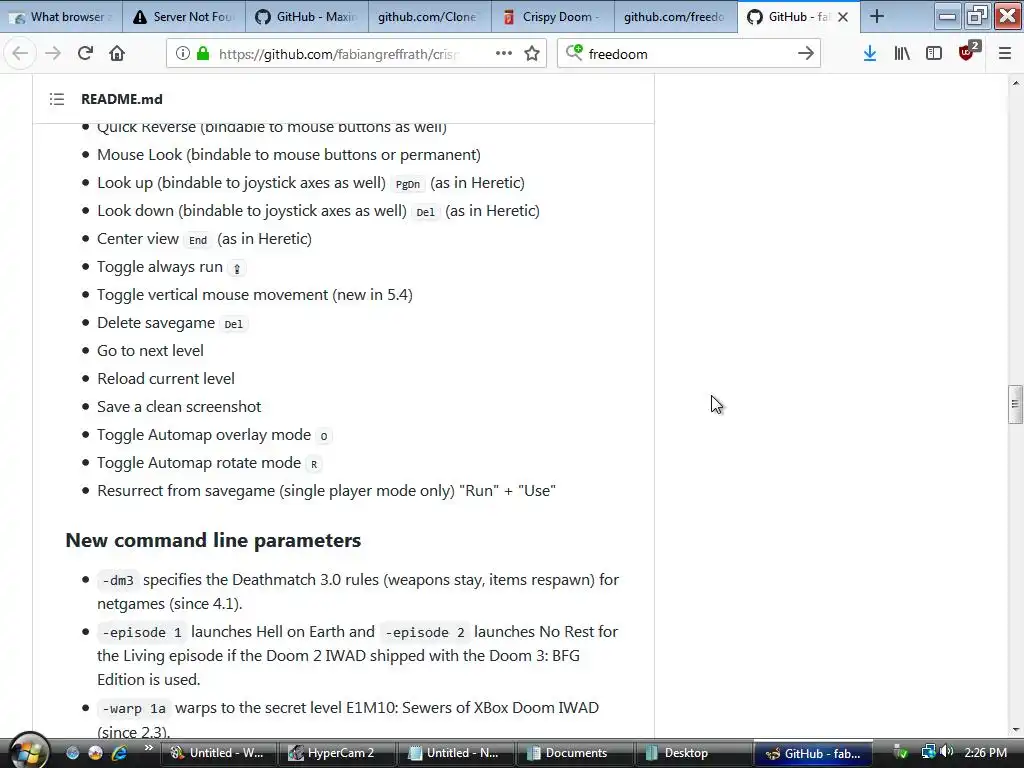Open the page actions three-dot menu

pos(504,54)
